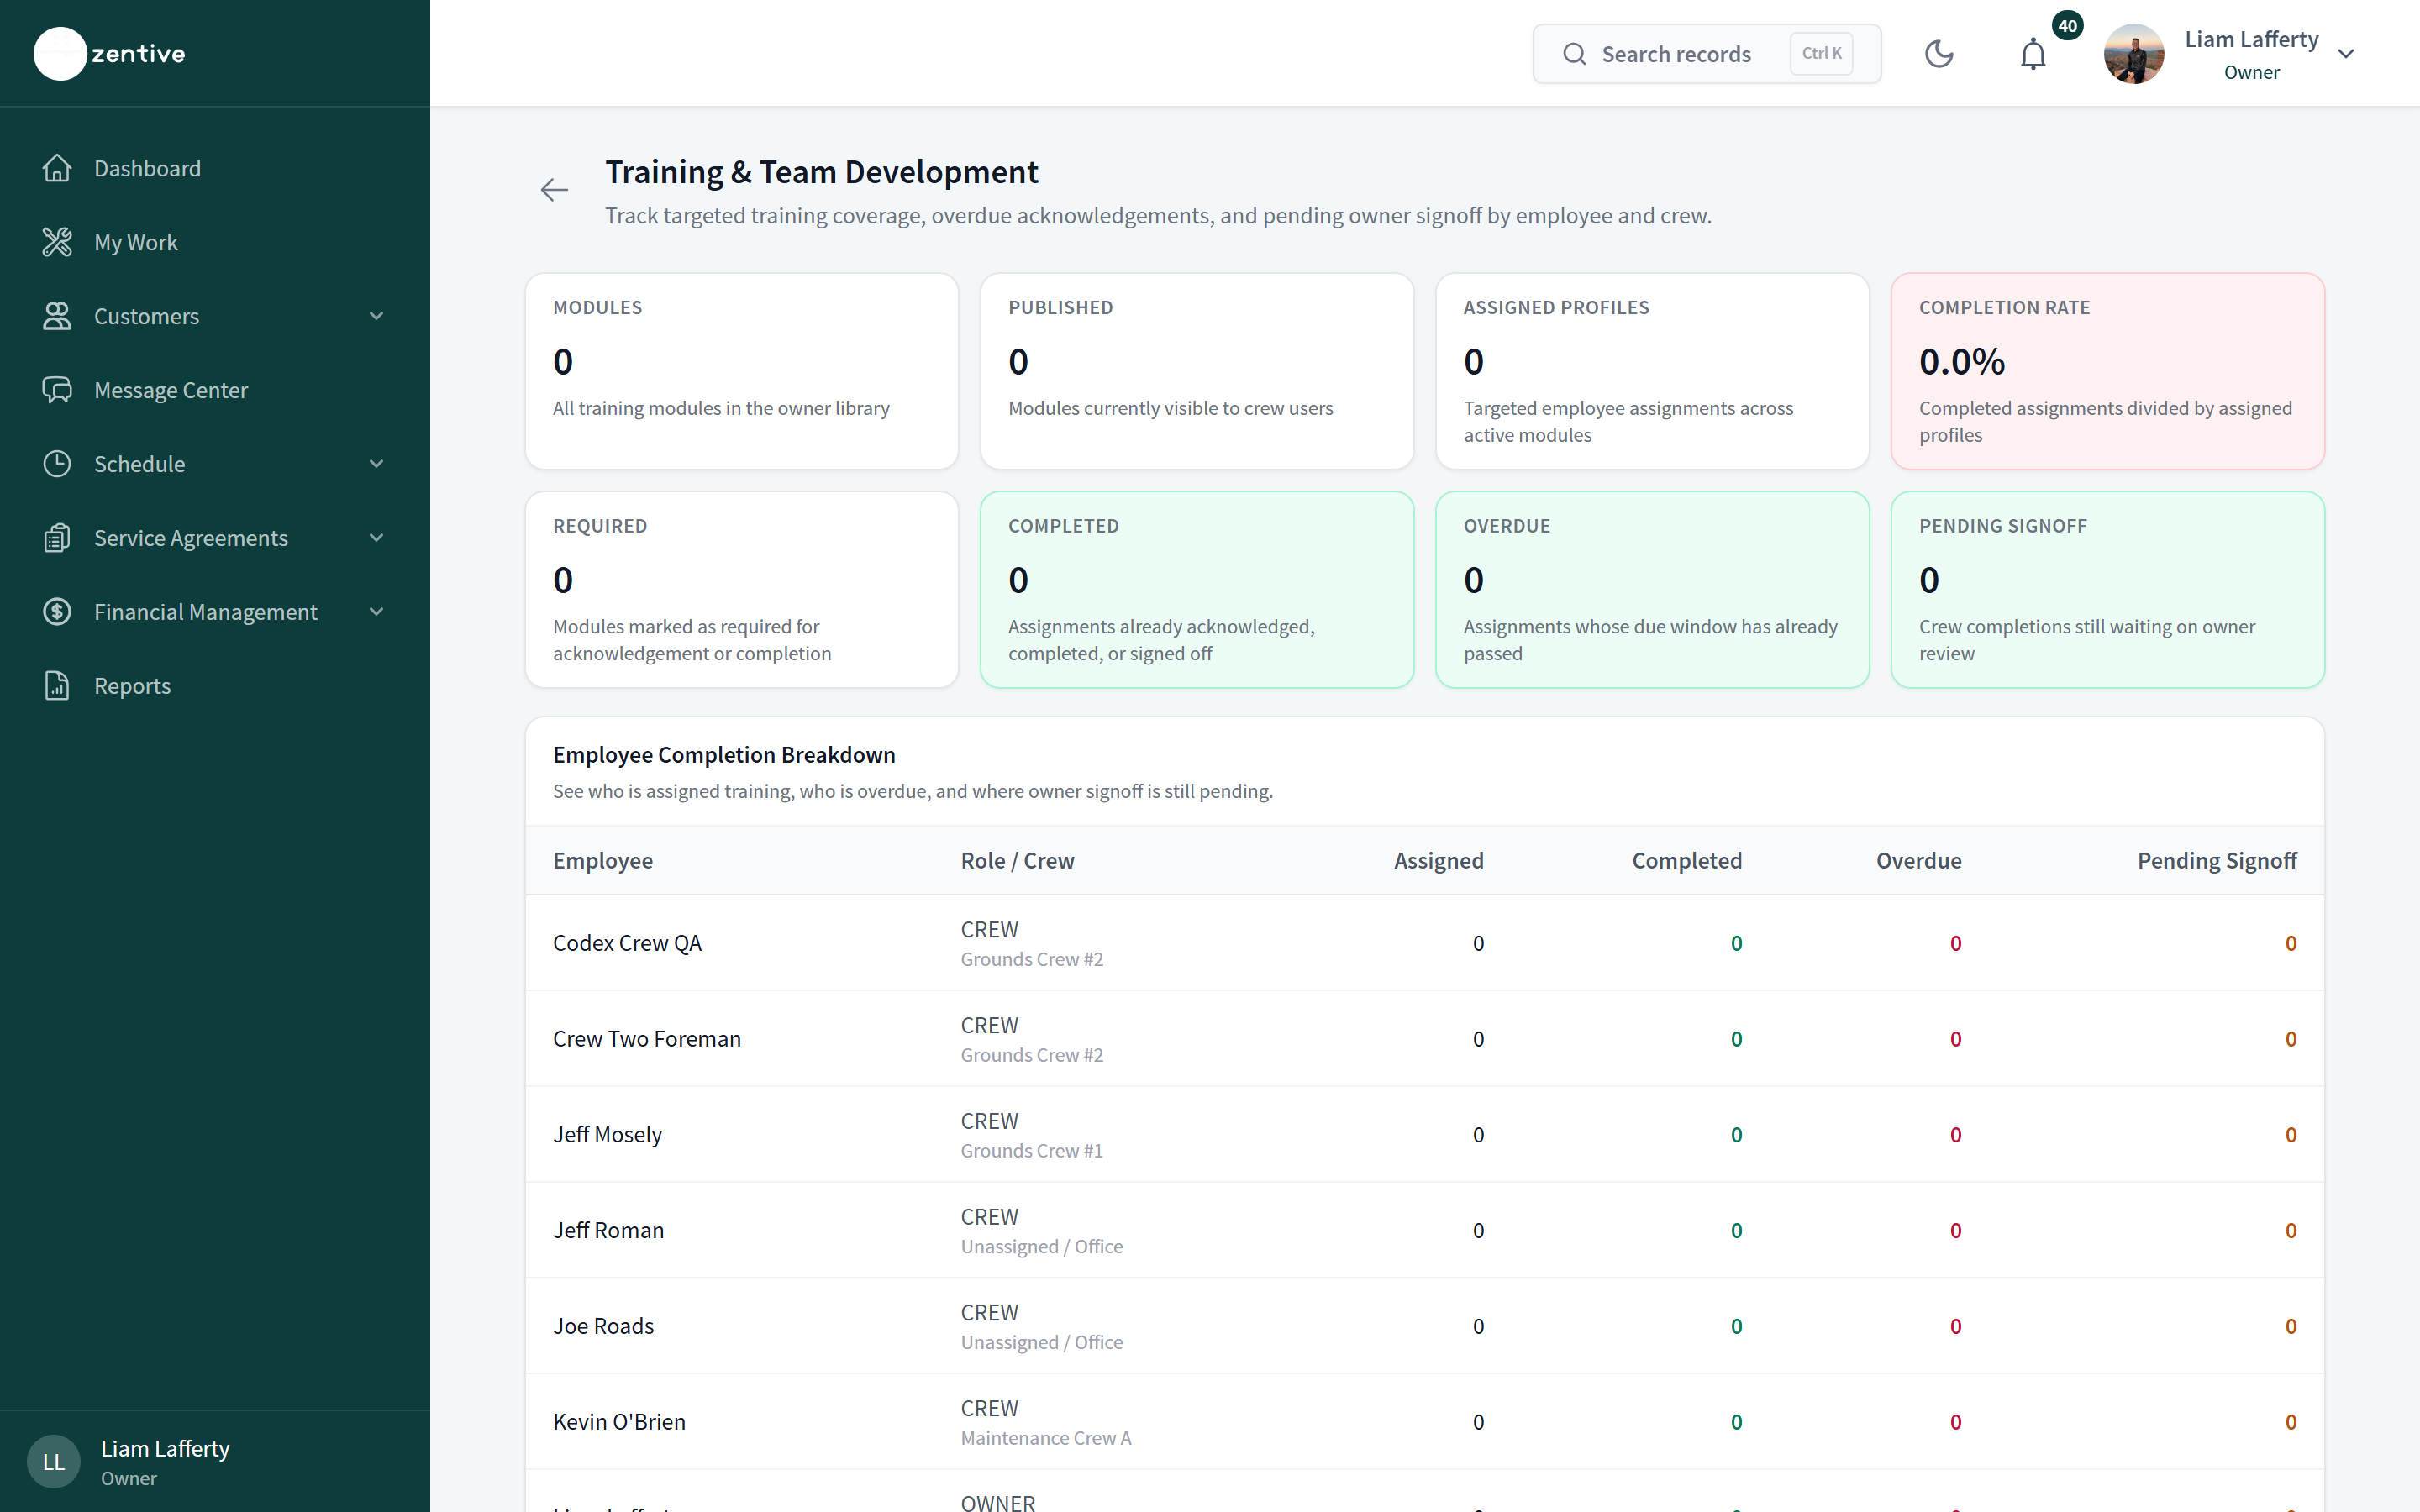
Task: Click the Employee column header
Action: pos(603,860)
